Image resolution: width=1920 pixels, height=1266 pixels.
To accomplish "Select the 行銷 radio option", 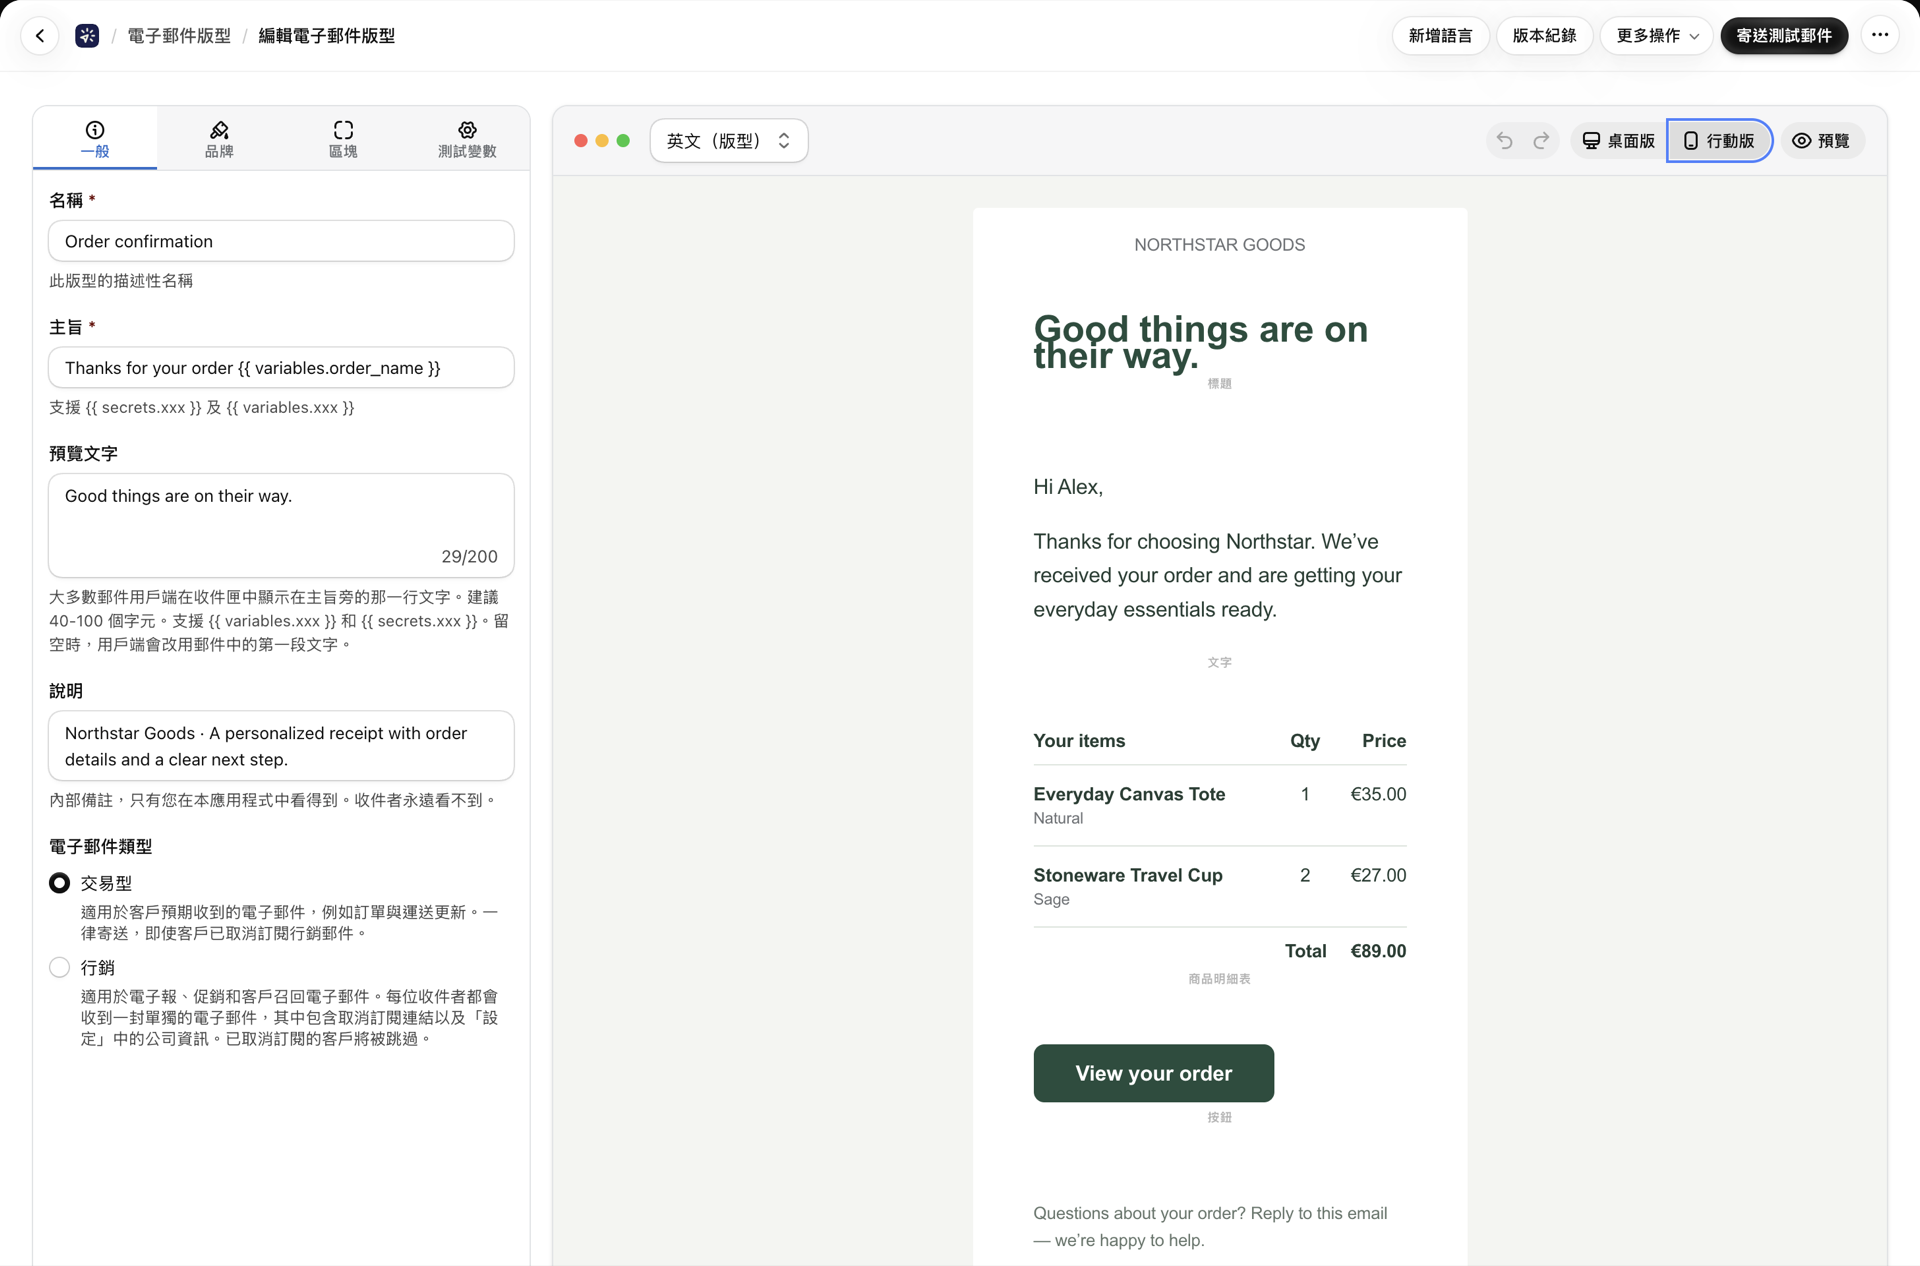I will (60, 967).
